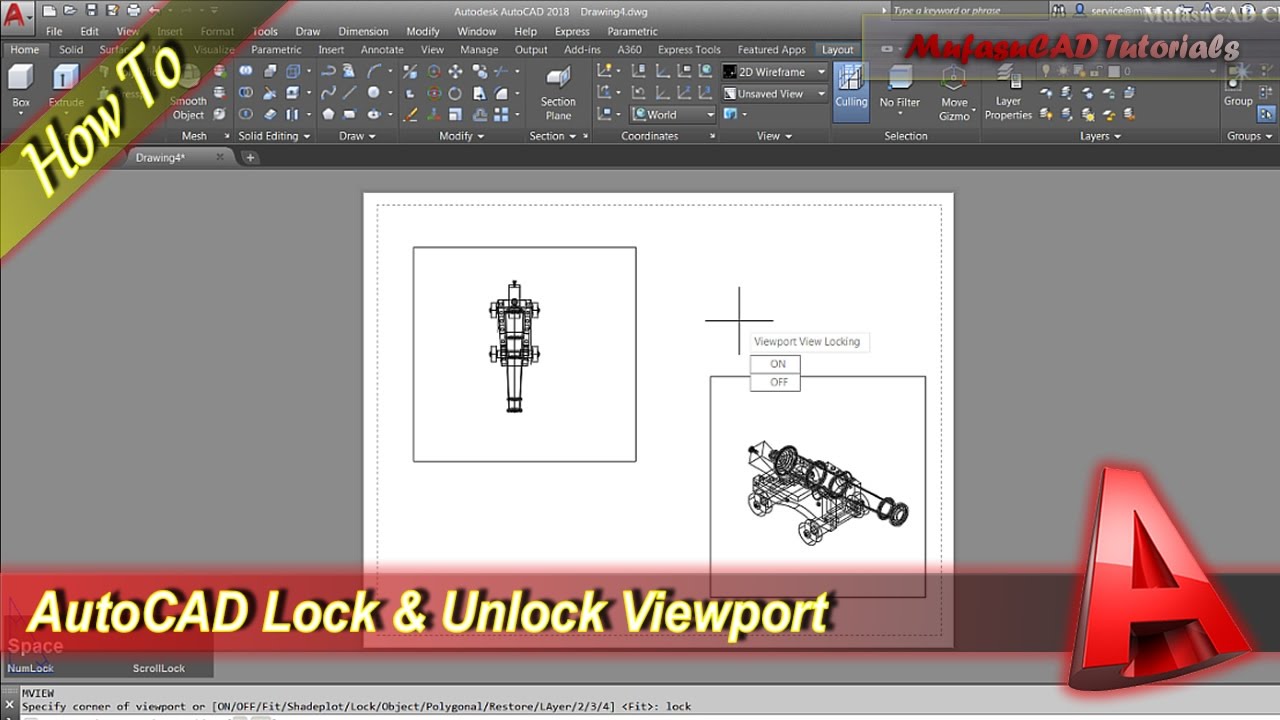Image resolution: width=1280 pixels, height=720 pixels.
Task: Open the Help menu
Action: (525, 31)
